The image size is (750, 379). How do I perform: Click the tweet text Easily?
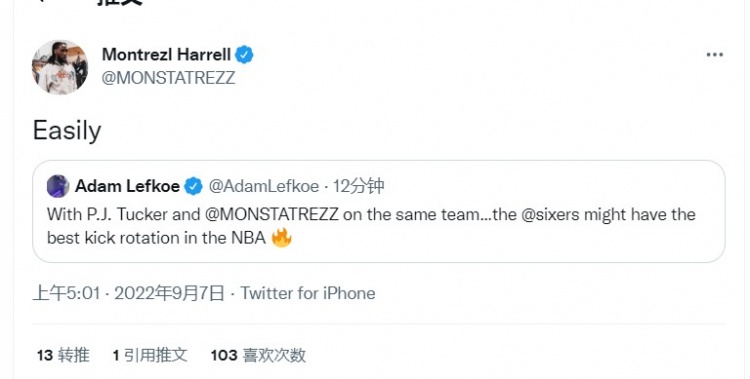point(67,130)
